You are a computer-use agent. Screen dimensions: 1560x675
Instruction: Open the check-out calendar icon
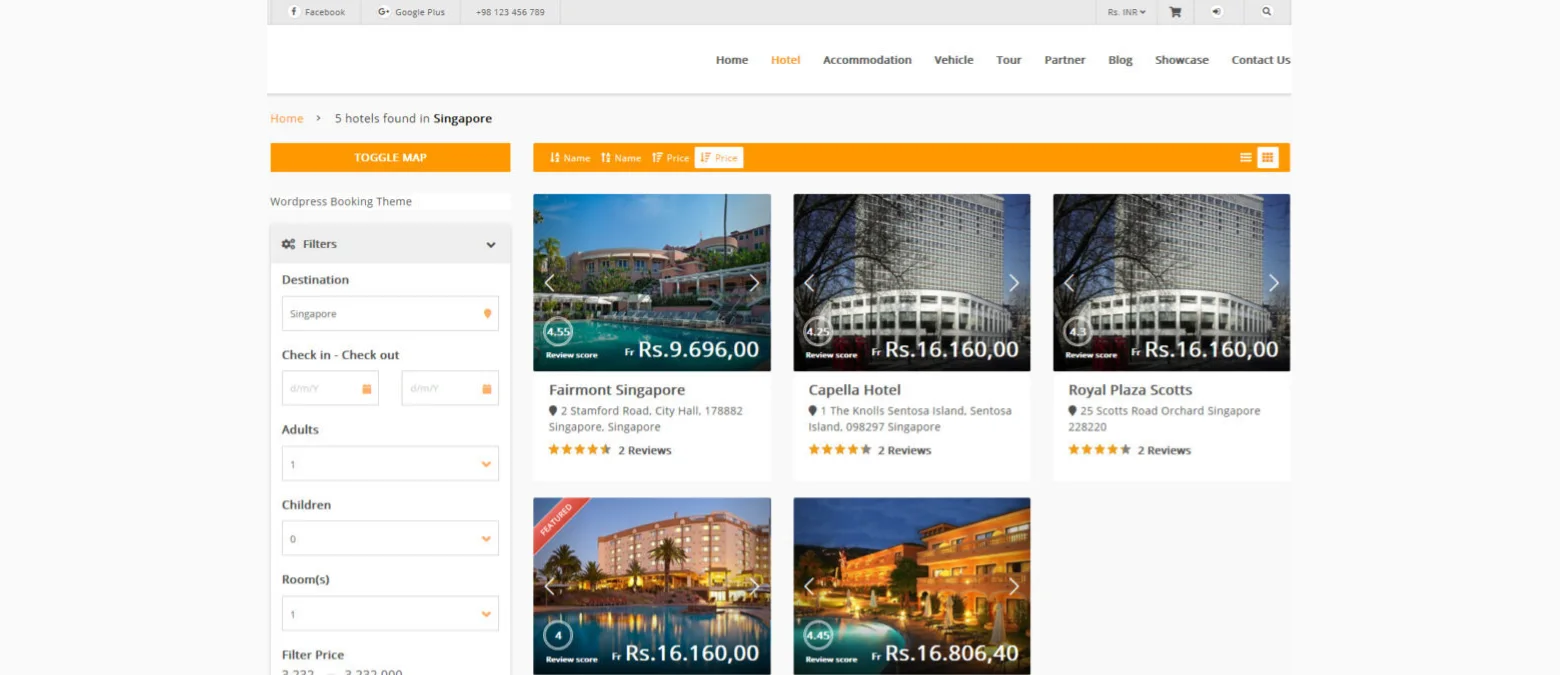[487, 388]
